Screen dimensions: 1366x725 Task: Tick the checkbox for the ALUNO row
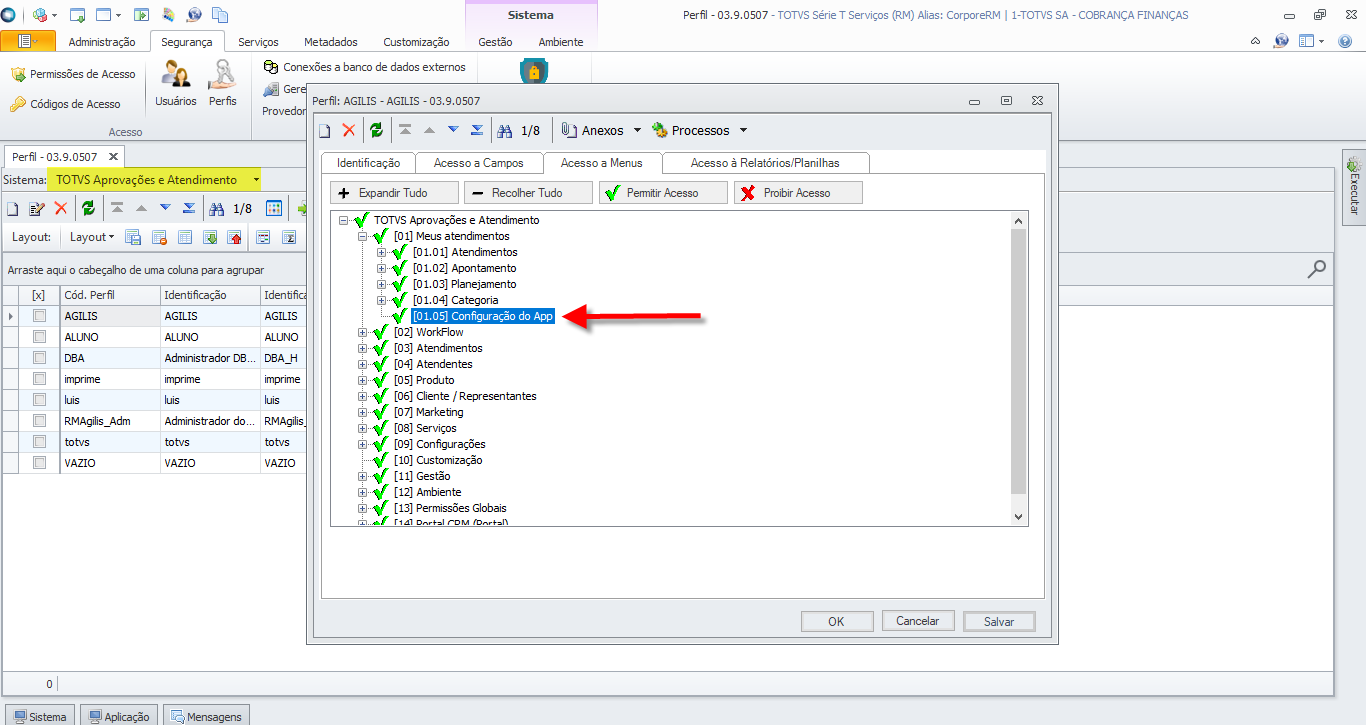point(40,337)
